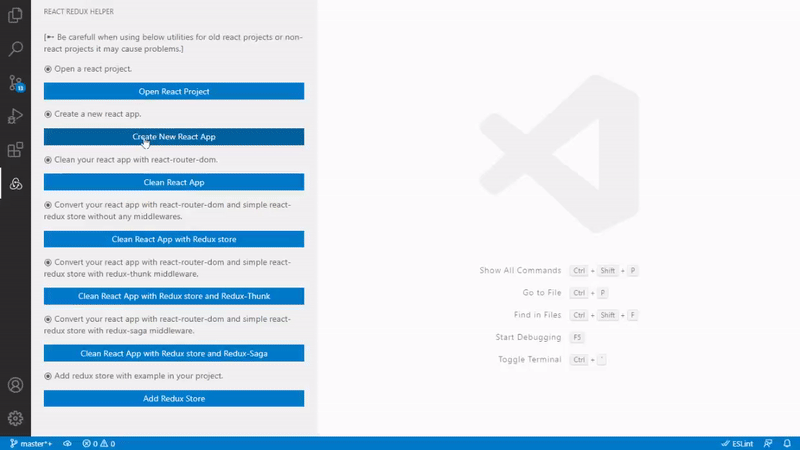This screenshot has width=800, height=450.
Task: Click Clean React App with Redux store
Action: pyautogui.click(x=174, y=239)
